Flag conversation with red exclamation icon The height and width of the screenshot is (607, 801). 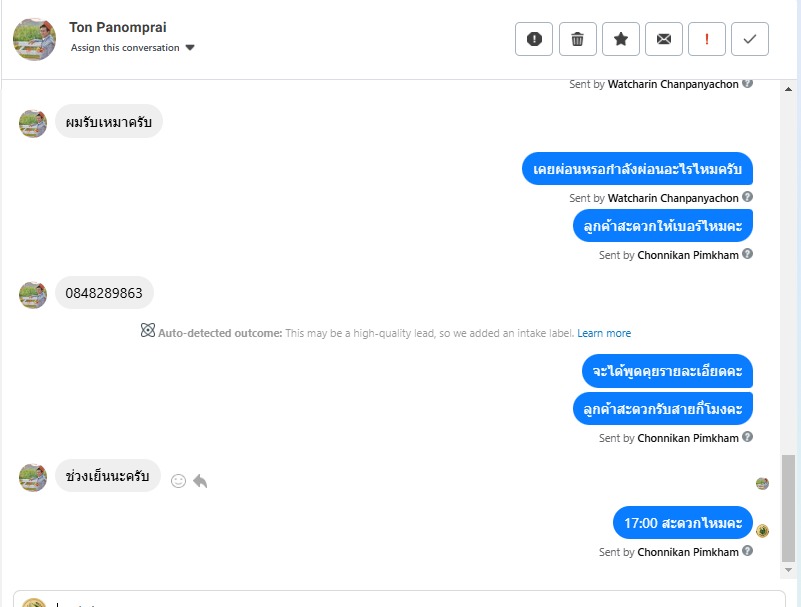click(707, 39)
